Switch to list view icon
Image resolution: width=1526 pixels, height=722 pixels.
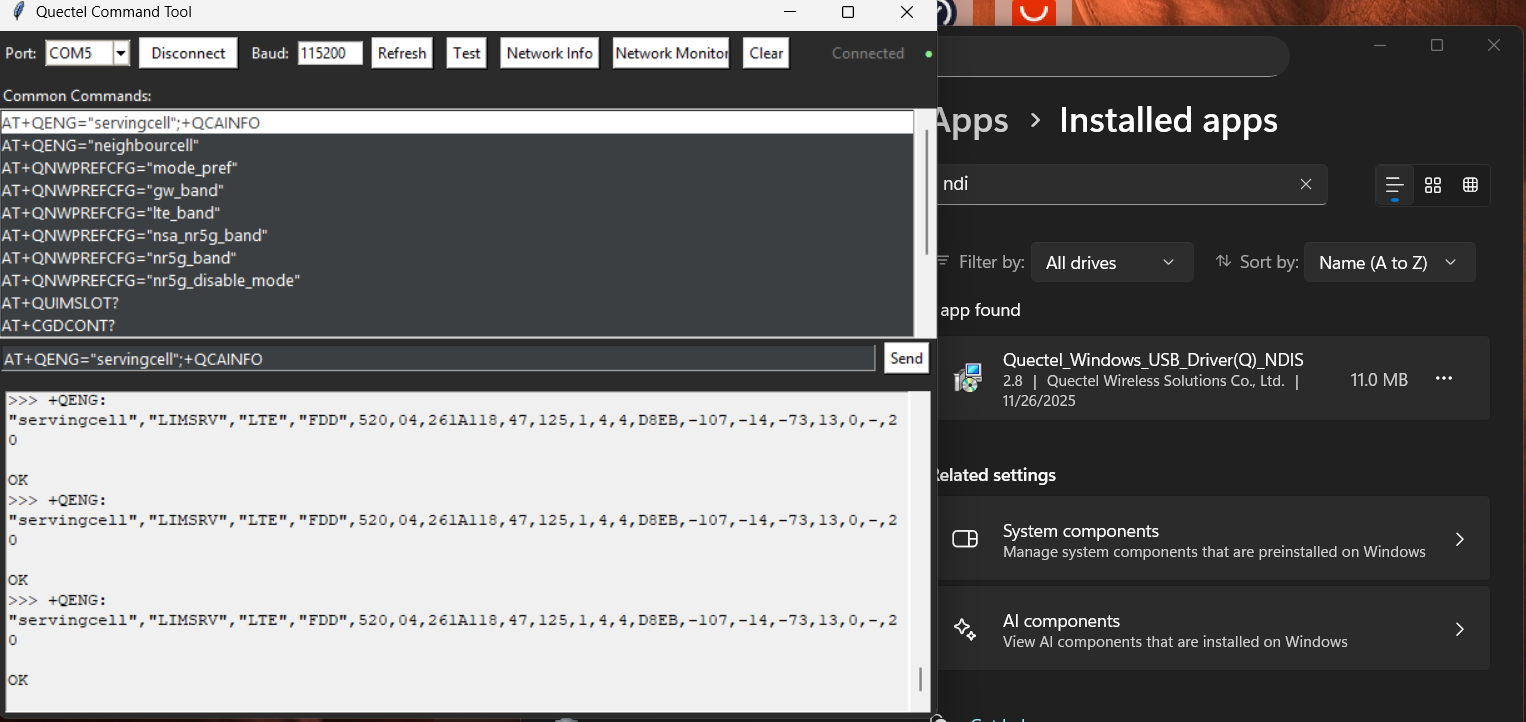1394,185
